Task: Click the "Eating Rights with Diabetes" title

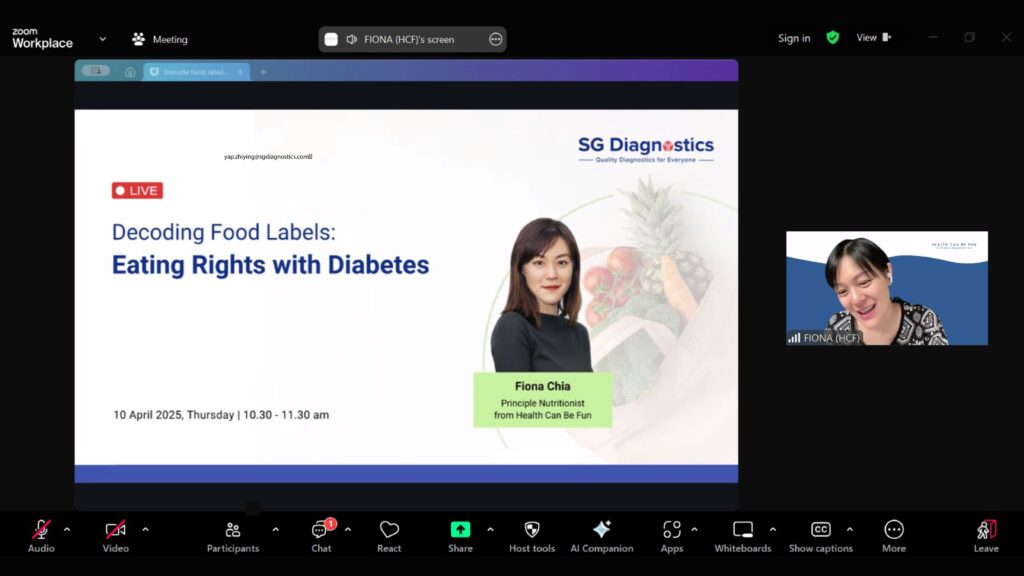Action: click(270, 265)
